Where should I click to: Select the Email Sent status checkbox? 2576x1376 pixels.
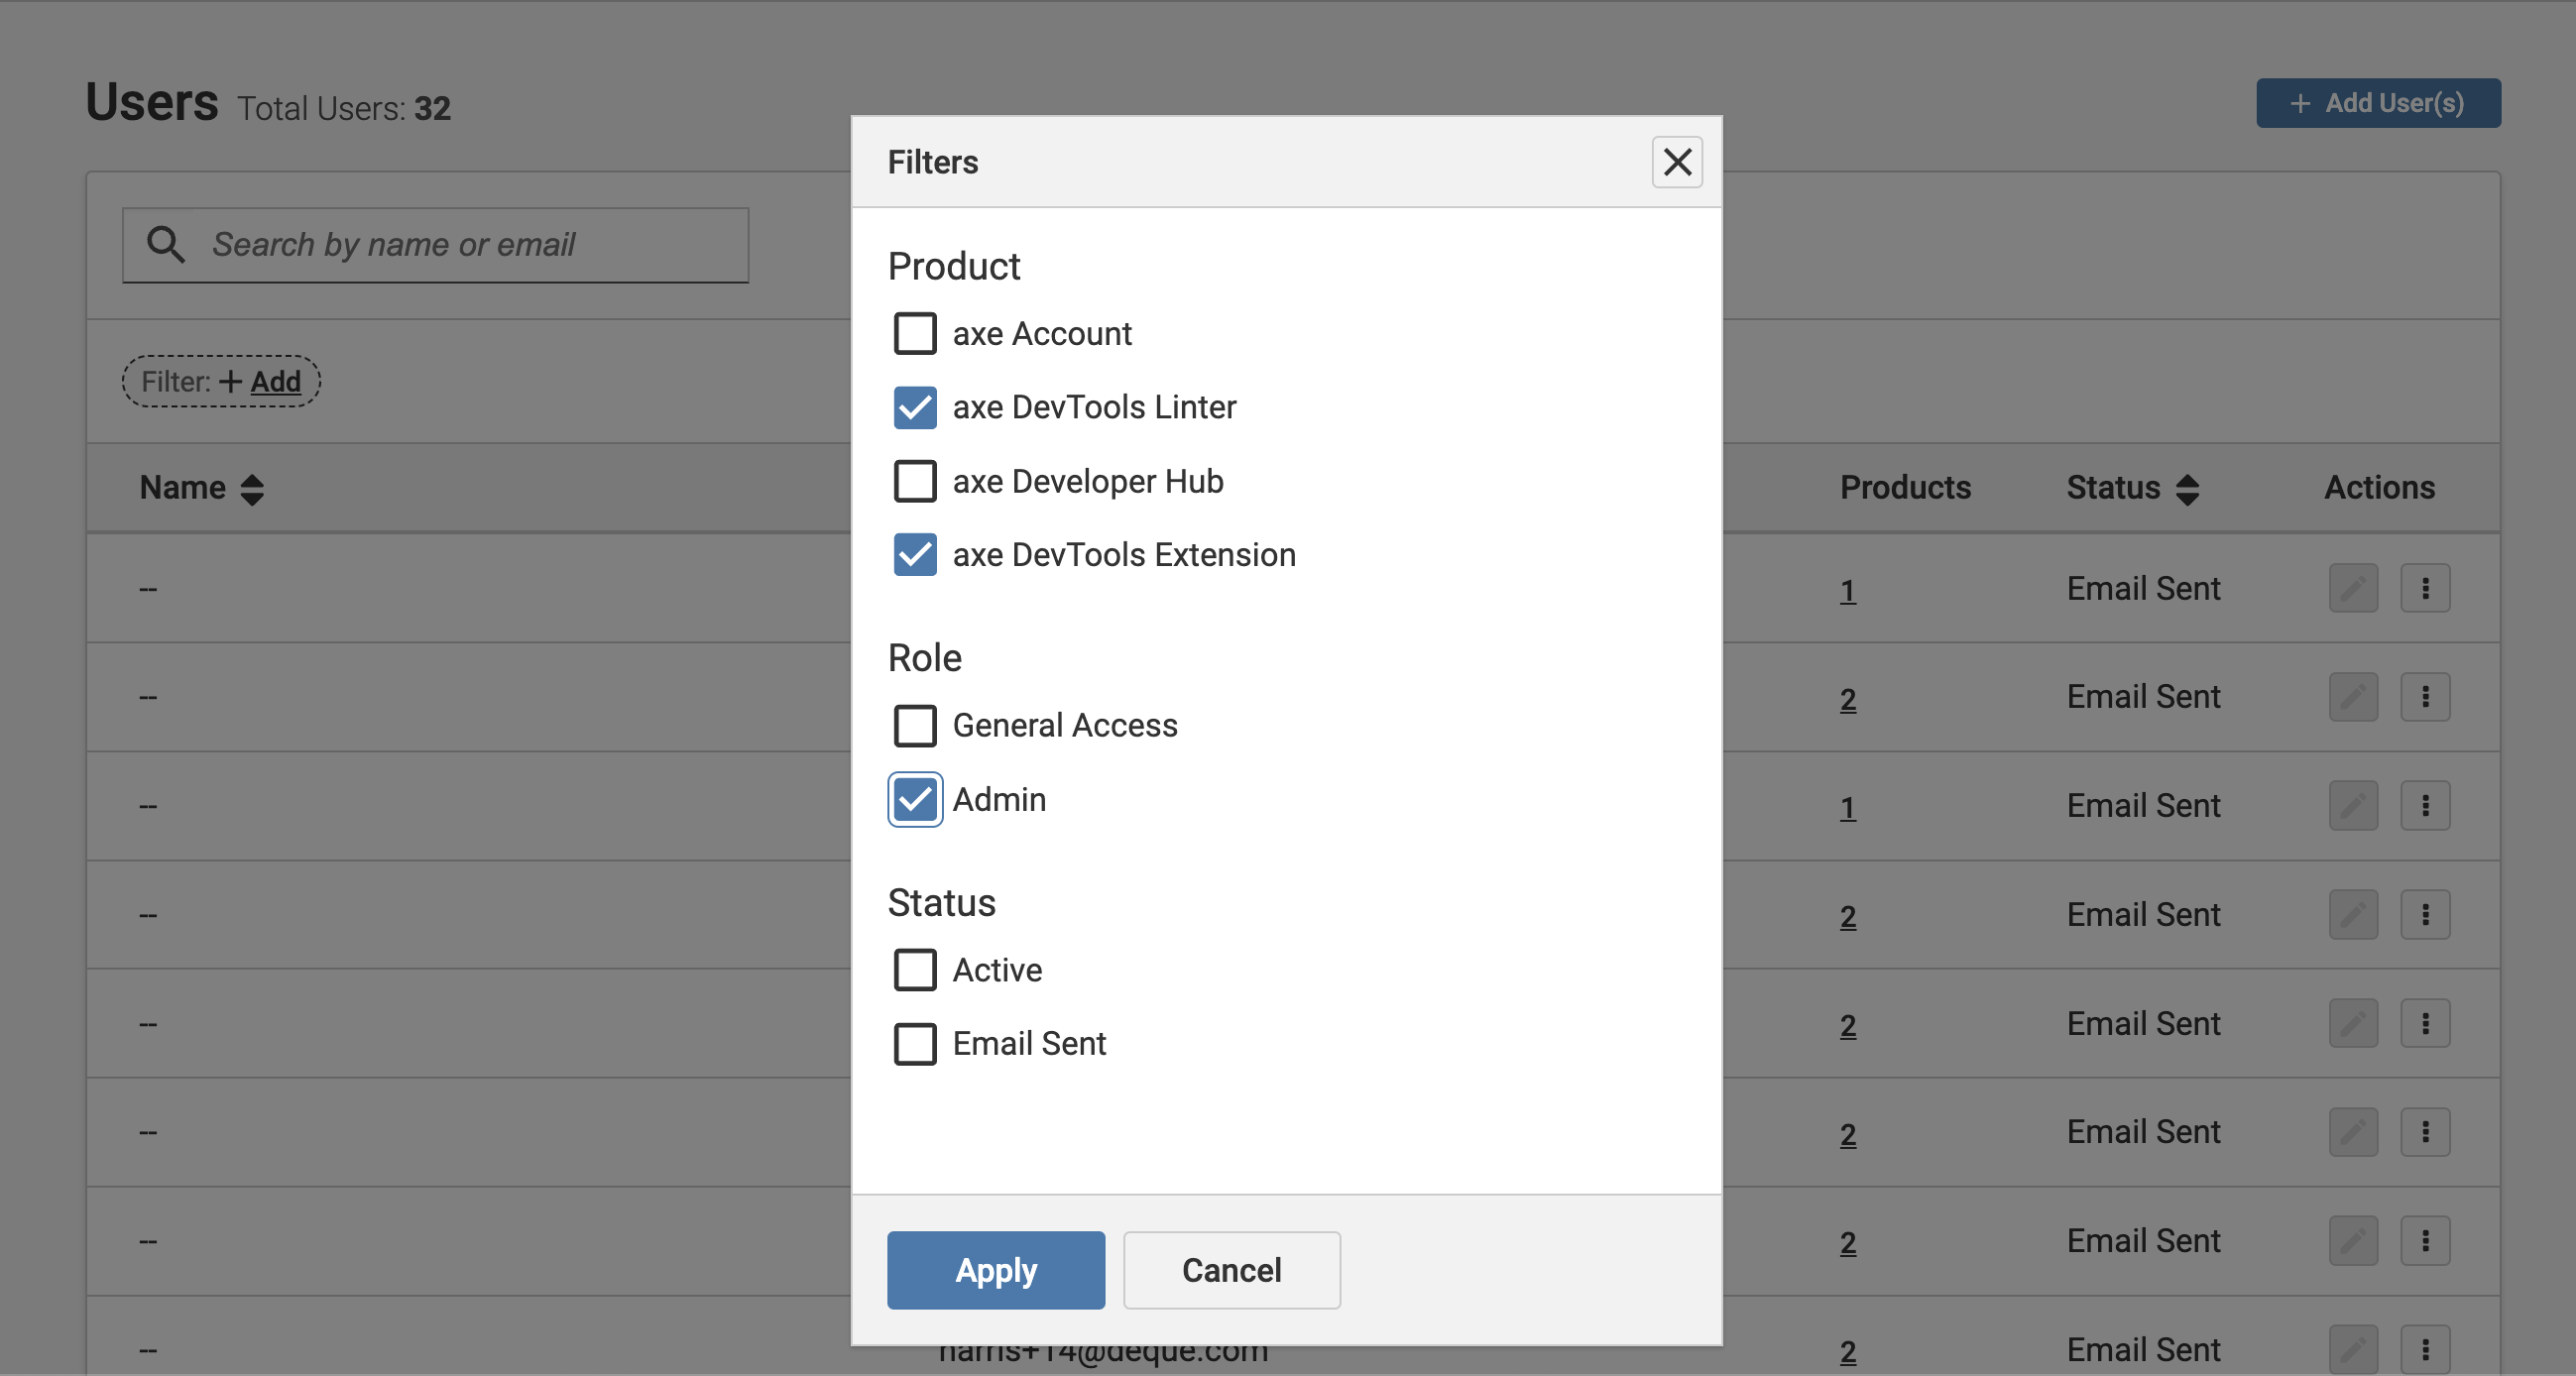[x=914, y=1044]
